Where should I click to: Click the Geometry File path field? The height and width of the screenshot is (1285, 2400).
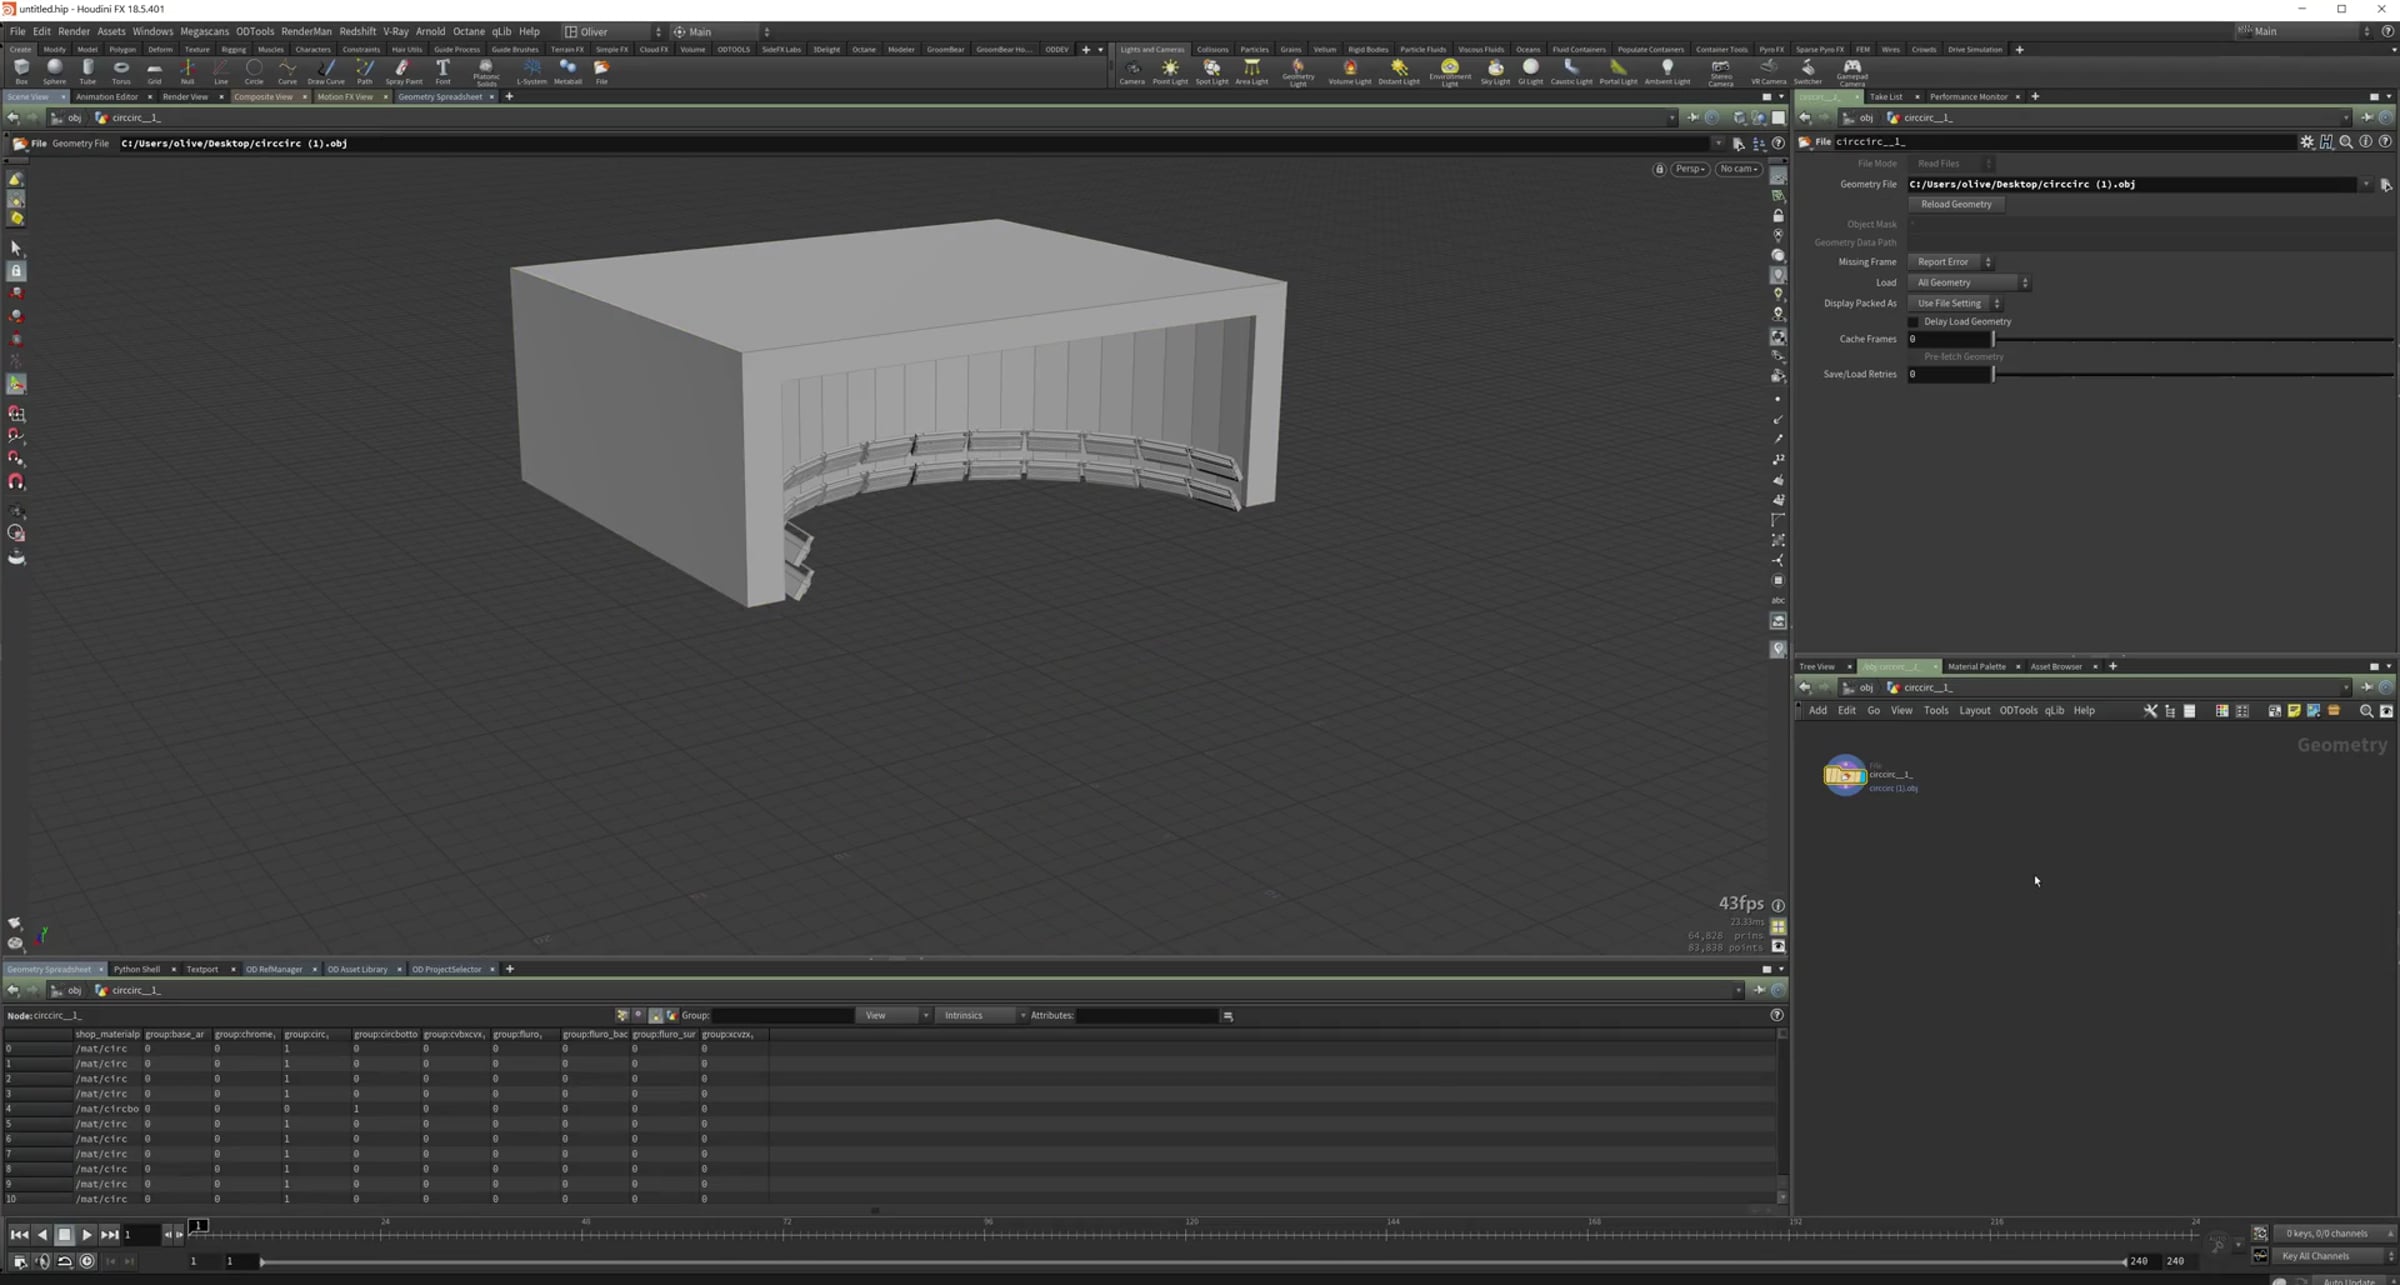click(2133, 184)
